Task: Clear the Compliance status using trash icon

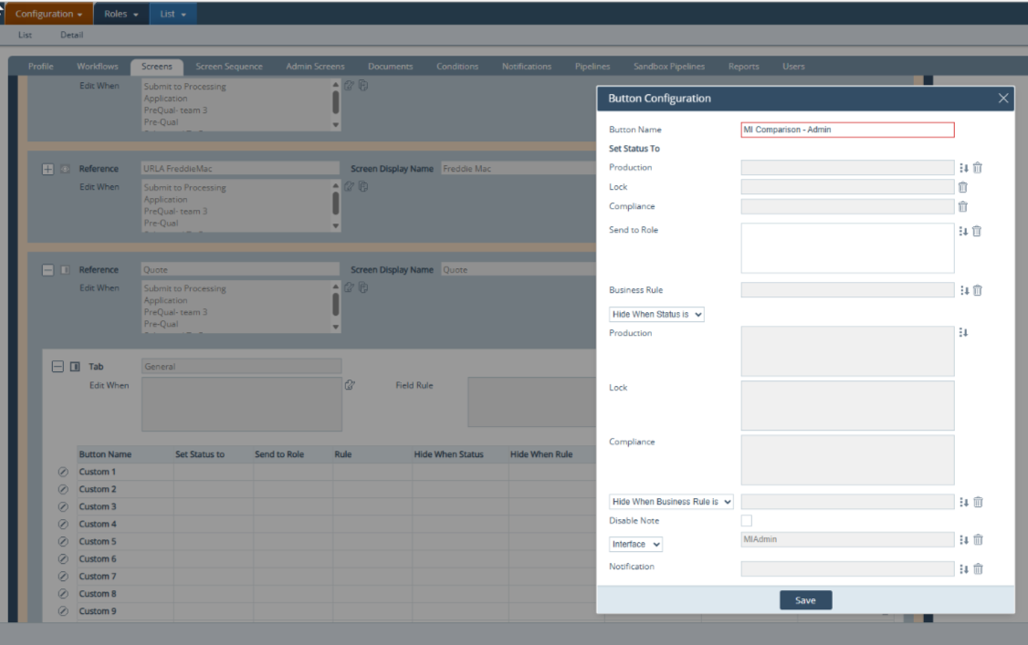Action: [x=963, y=206]
